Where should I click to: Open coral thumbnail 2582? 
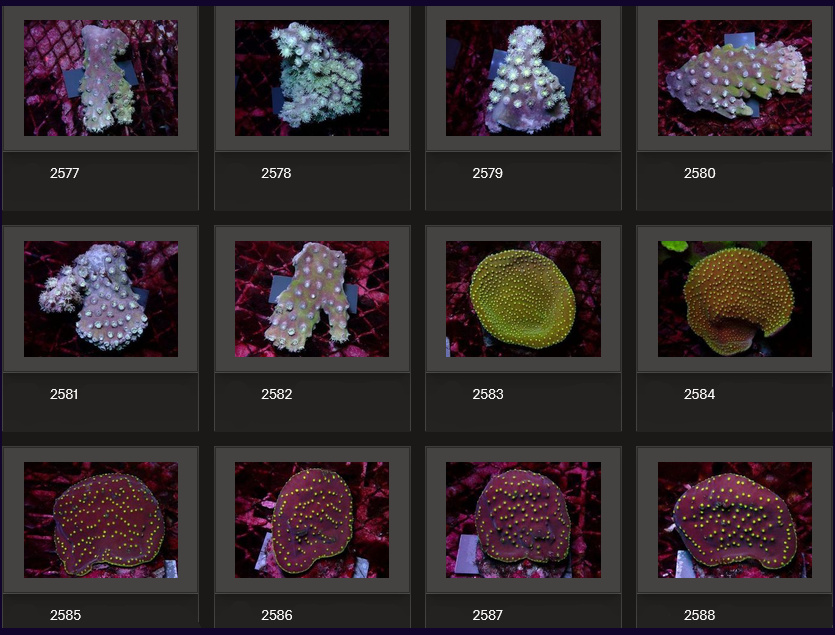[312, 299]
